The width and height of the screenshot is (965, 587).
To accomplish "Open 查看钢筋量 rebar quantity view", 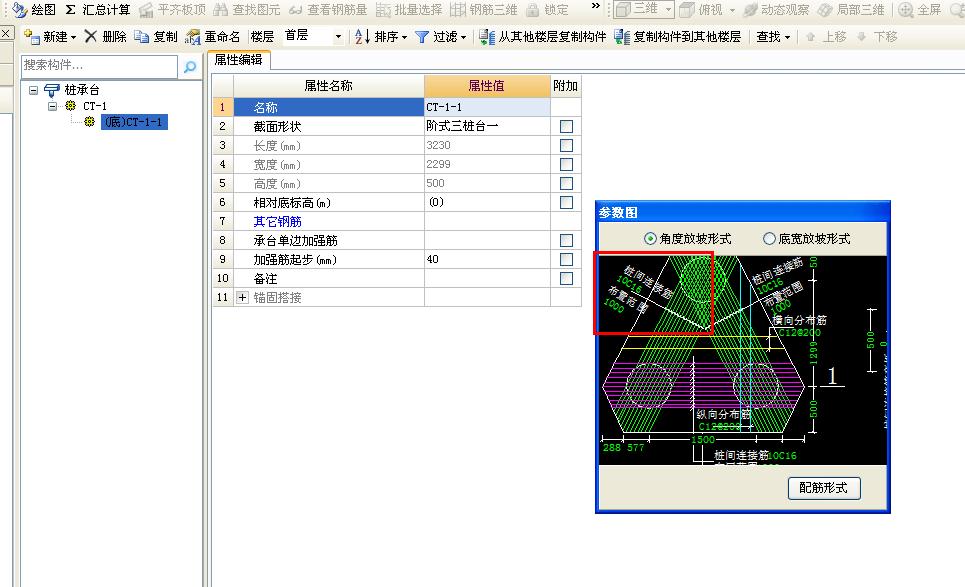I will point(328,10).
